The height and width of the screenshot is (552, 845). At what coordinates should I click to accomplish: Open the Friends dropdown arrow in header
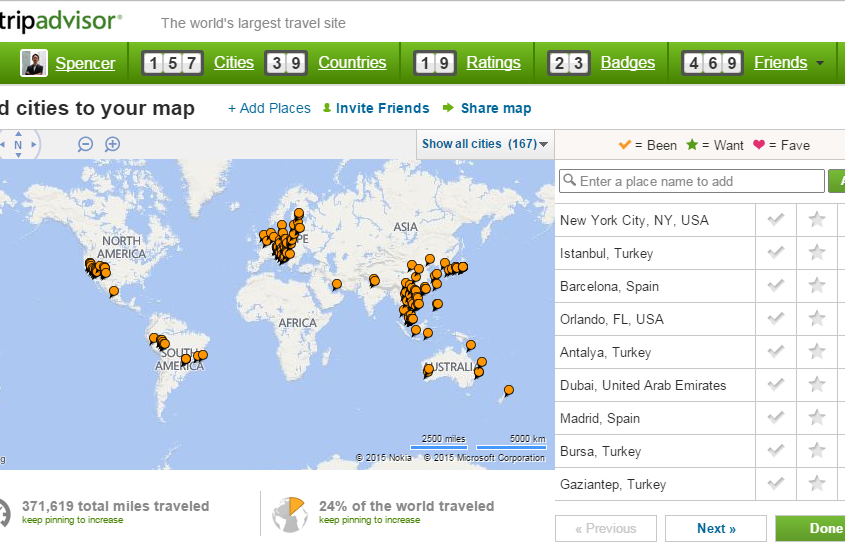(821, 63)
